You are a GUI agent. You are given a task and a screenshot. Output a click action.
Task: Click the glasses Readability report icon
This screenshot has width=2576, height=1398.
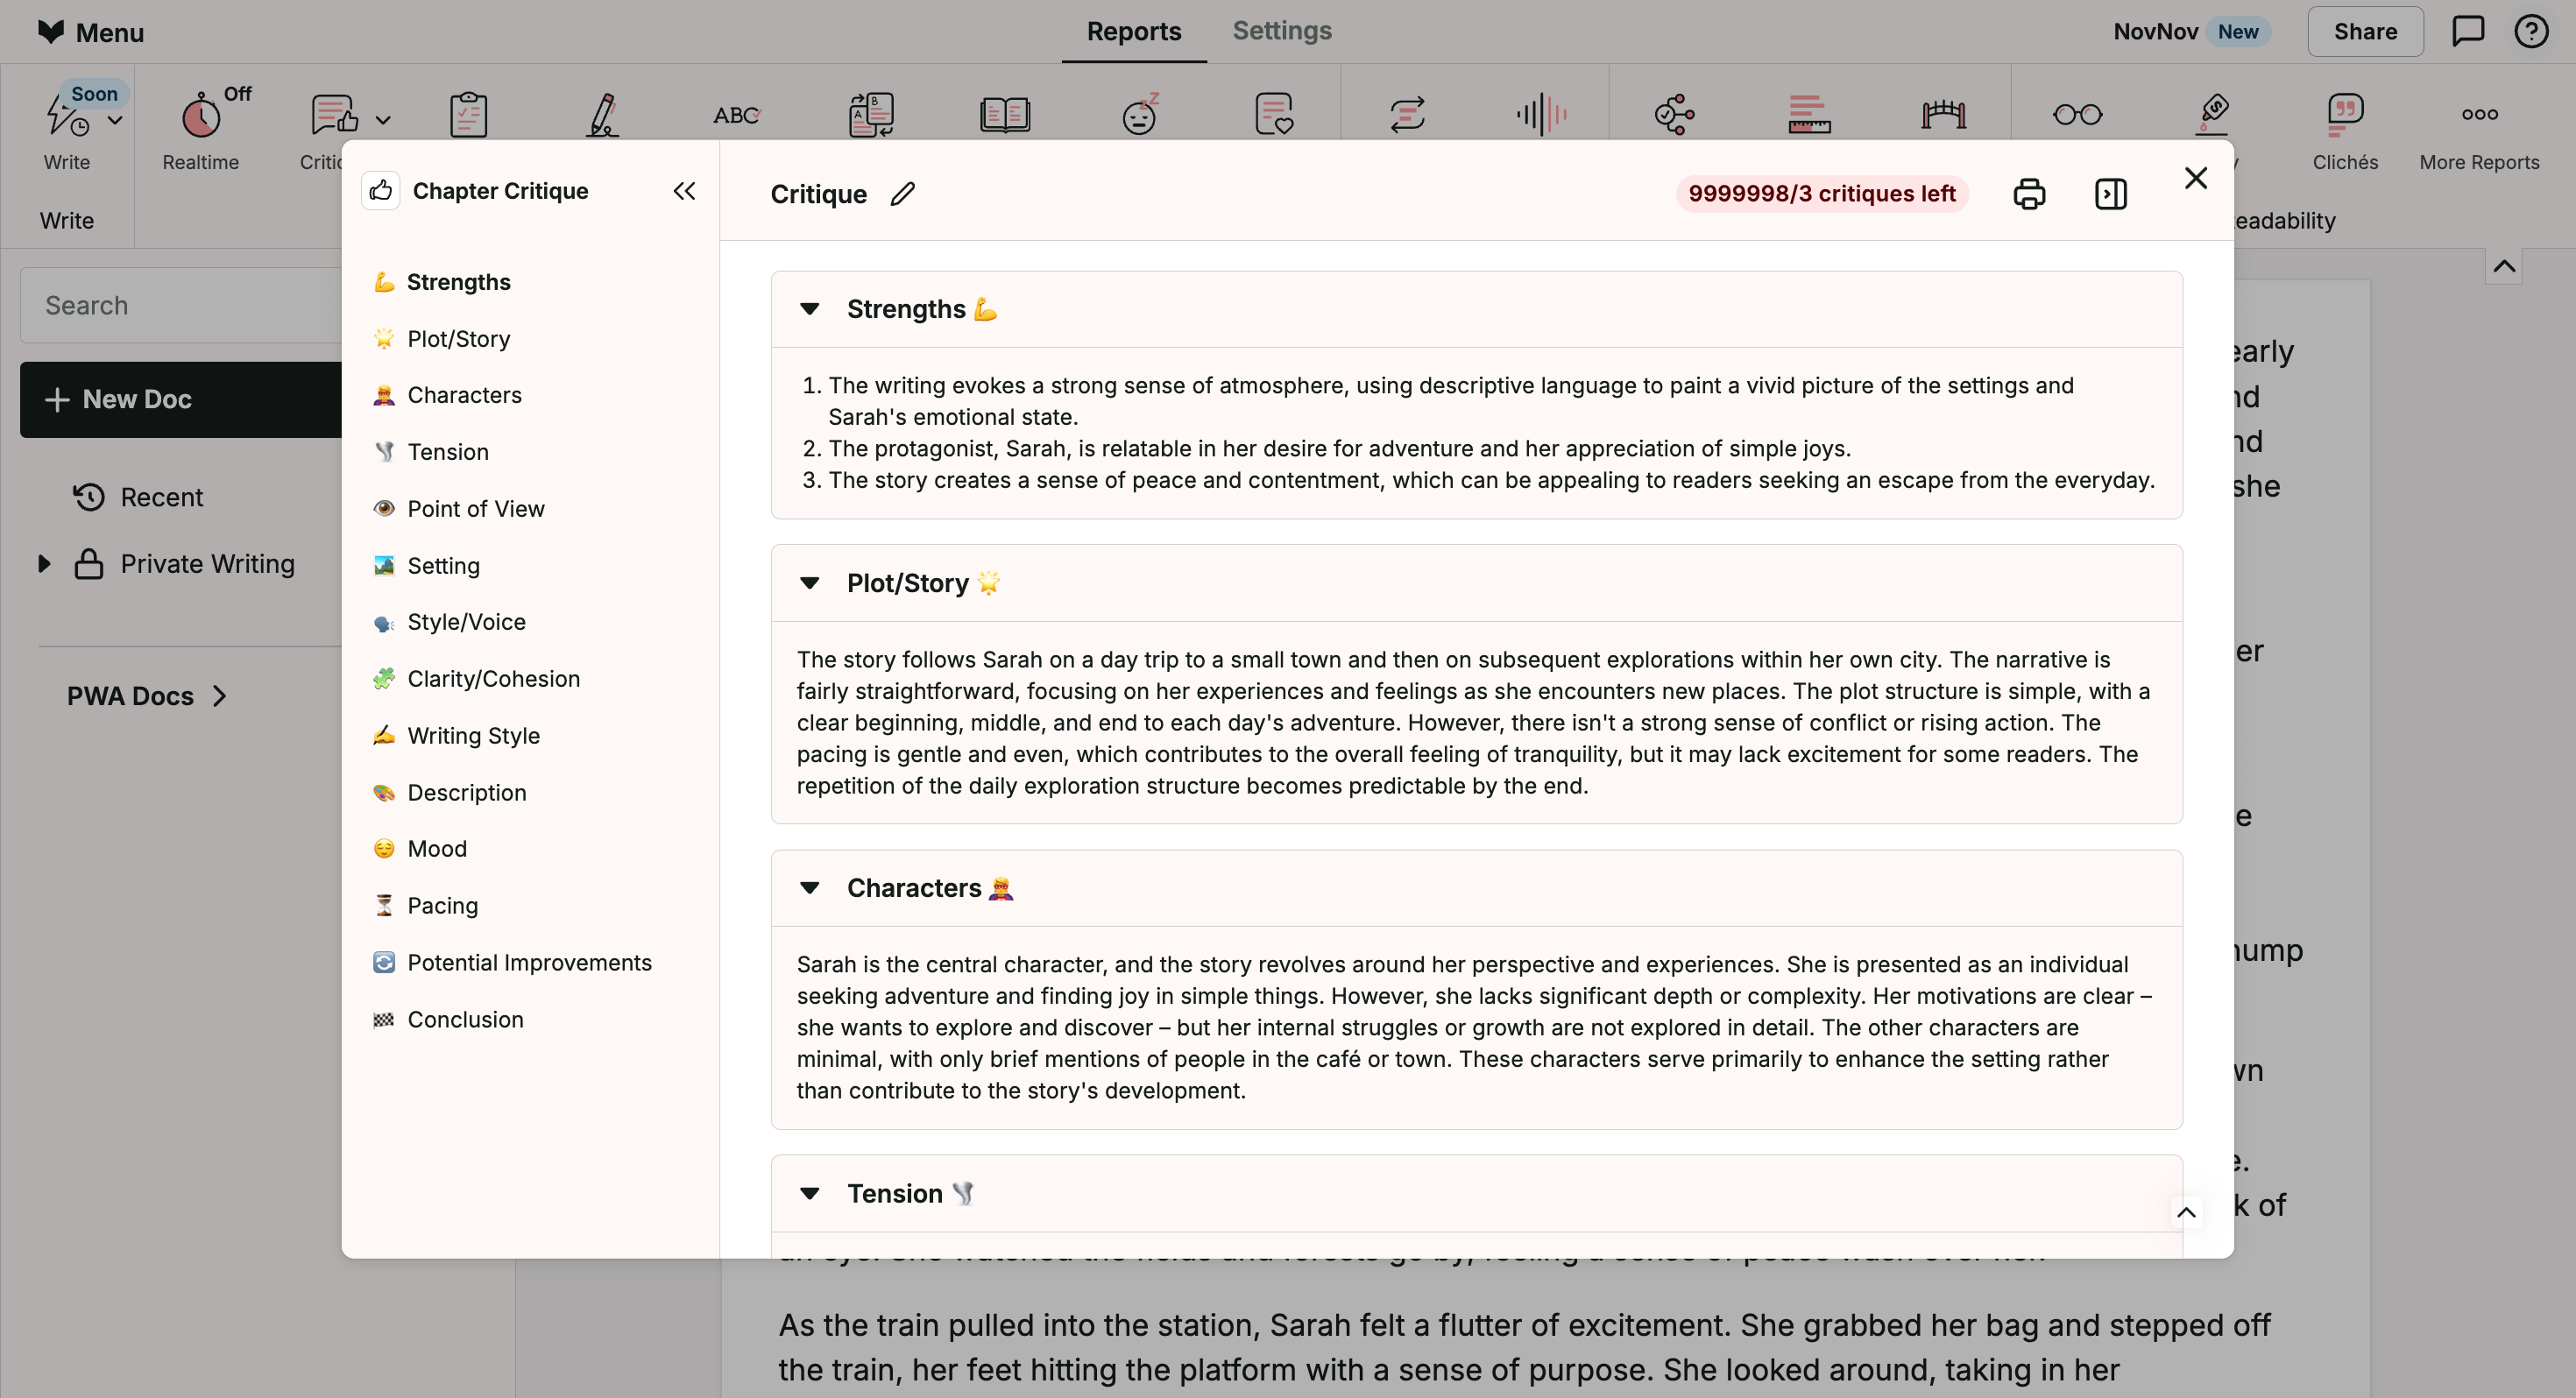(x=2077, y=115)
